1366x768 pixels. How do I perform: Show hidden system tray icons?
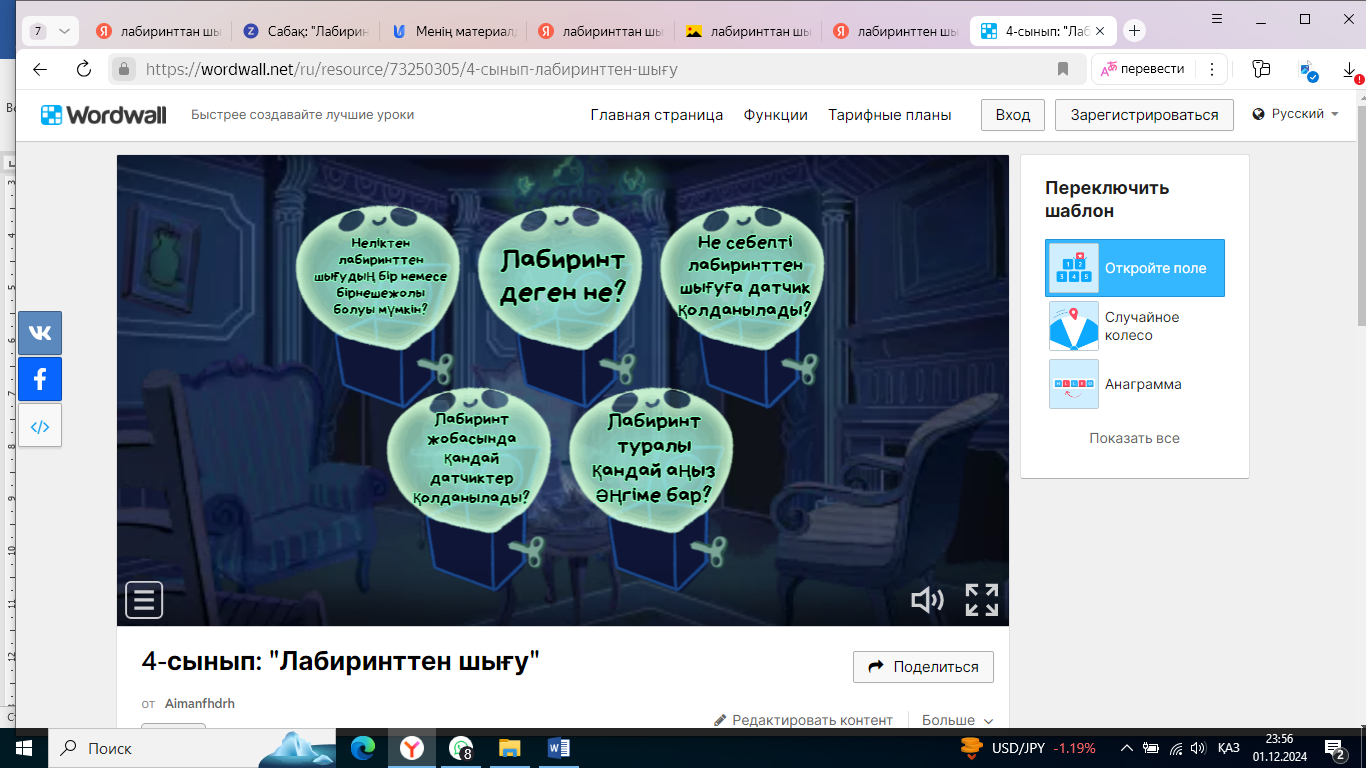coord(1127,748)
